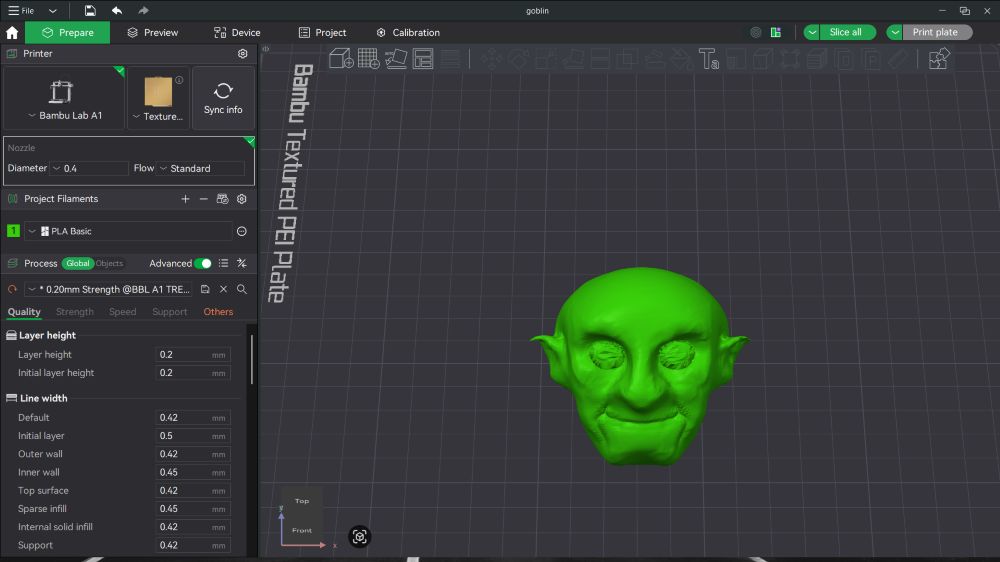Viewport: 1000px width, 562px height.
Task: Click the fit camera view icon
Action: point(360,537)
